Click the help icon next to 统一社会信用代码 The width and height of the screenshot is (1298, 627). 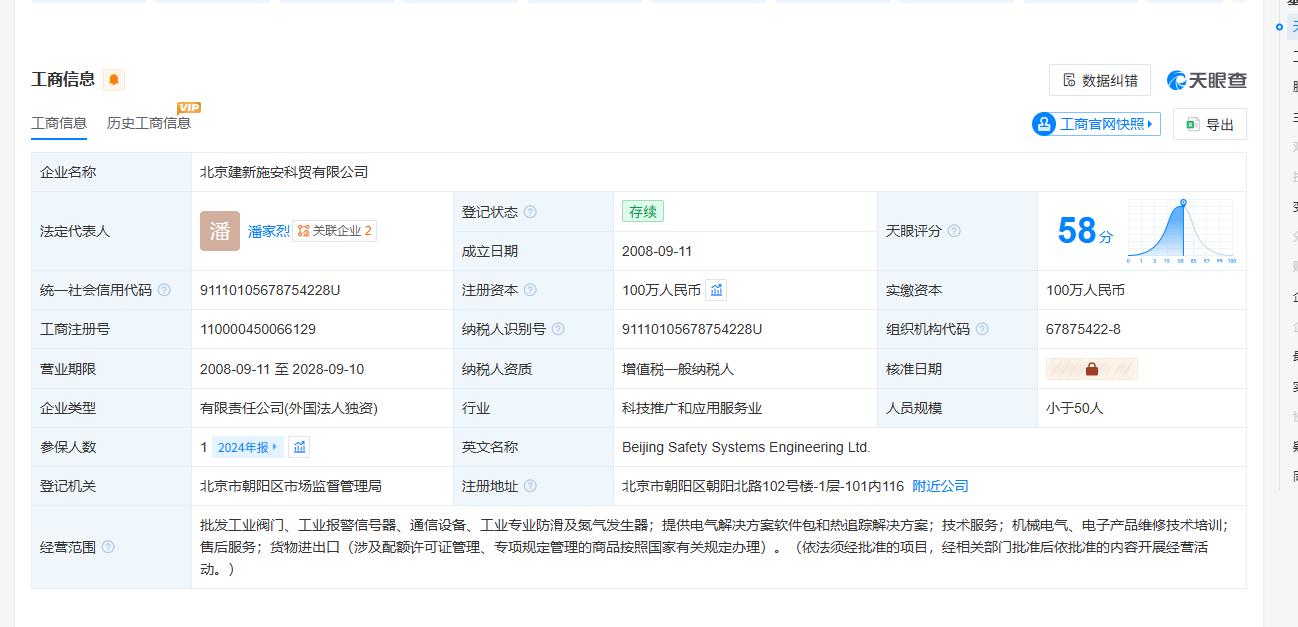click(x=164, y=290)
